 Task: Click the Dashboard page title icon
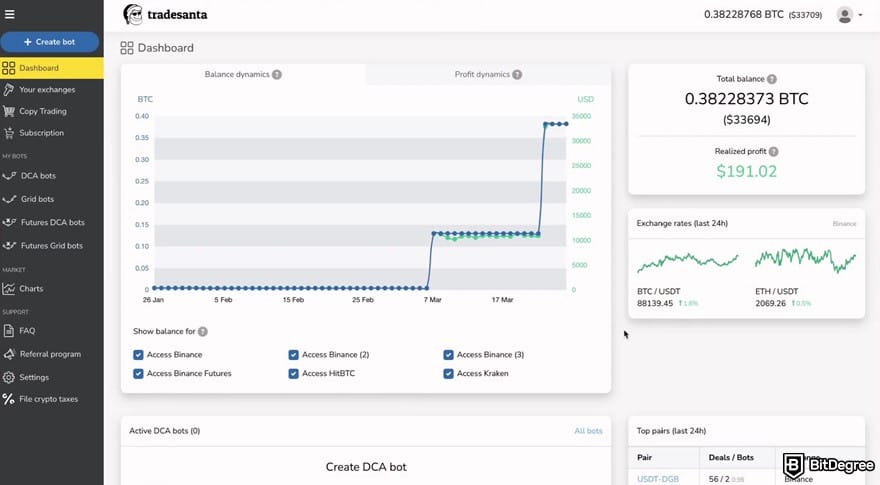[127, 48]
